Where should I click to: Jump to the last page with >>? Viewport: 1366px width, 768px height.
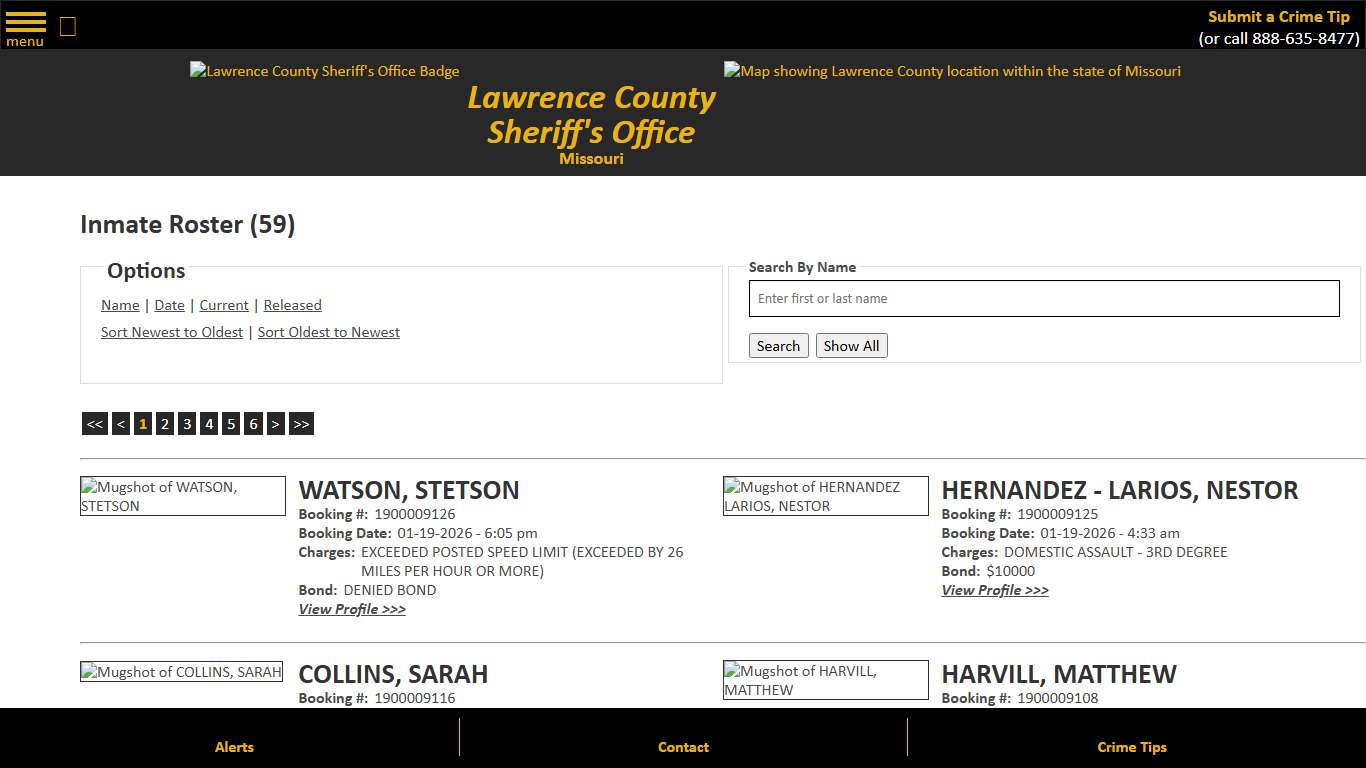(301, 423)
